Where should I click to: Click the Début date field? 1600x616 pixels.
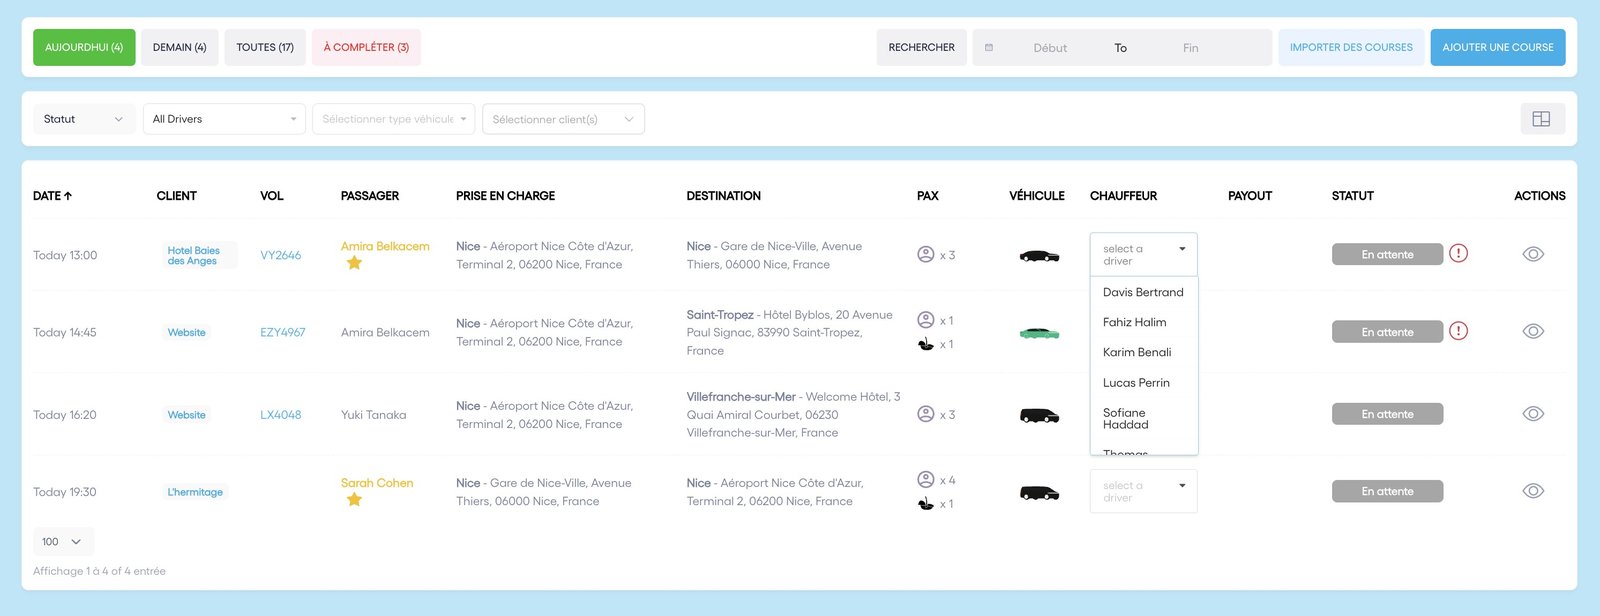click(1050, 48)
